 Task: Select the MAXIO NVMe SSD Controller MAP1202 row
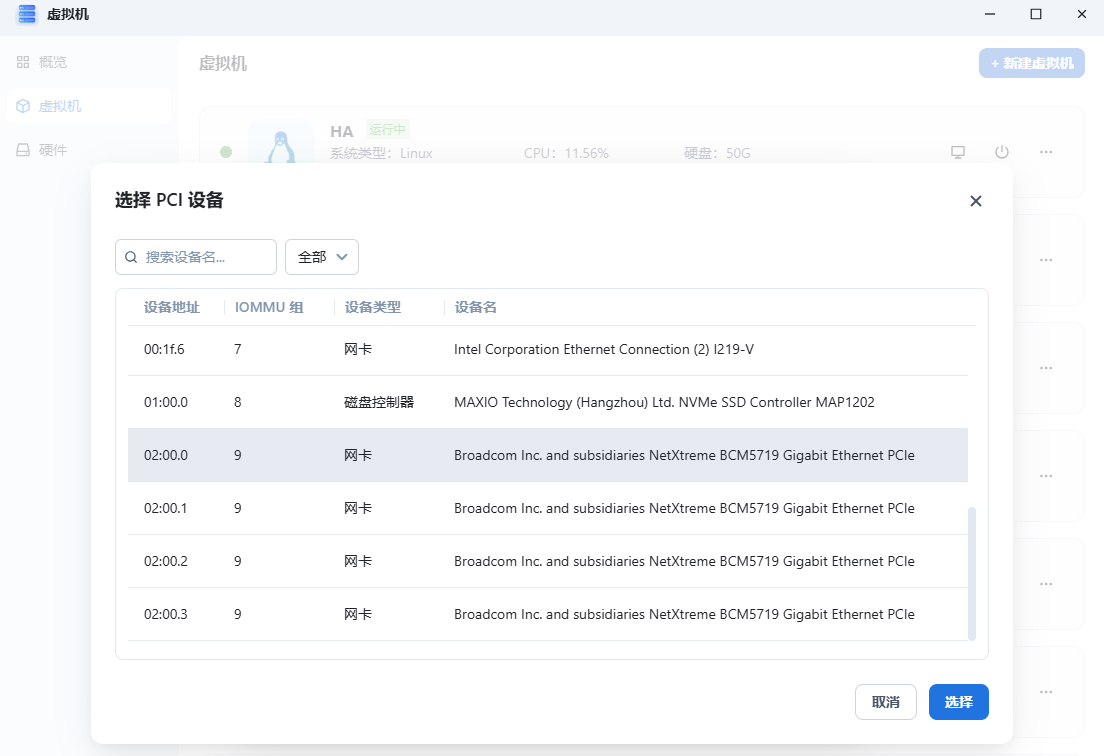pyautogui.click(x=548, y=403)
